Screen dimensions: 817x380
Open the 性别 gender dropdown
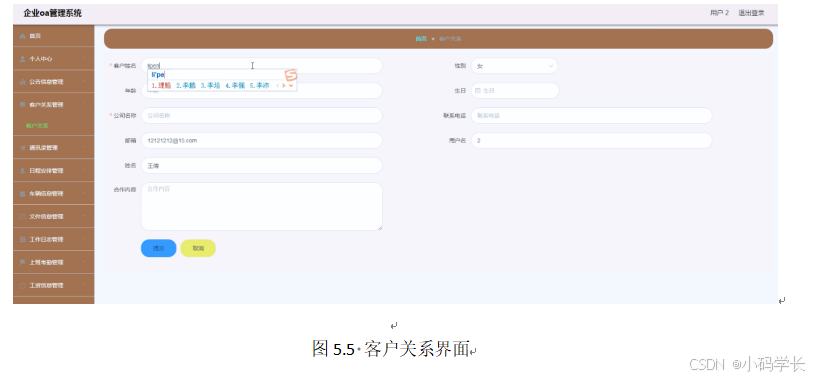514,66
